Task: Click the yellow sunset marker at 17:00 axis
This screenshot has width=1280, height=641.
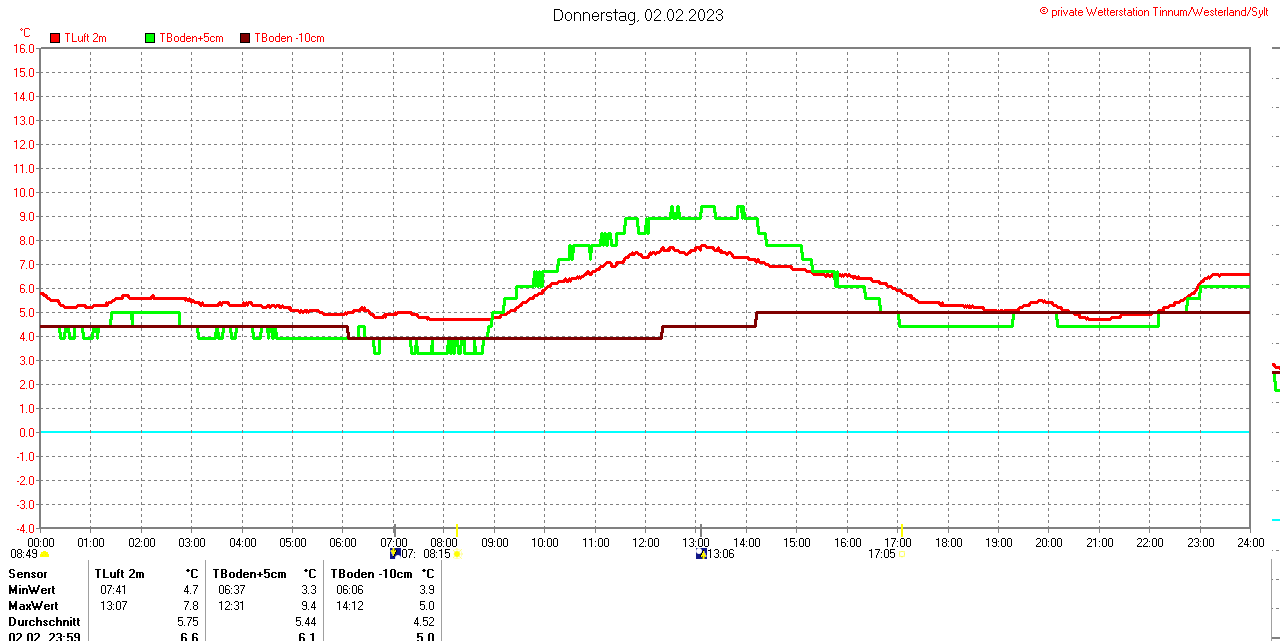Action: coord(902,529)
